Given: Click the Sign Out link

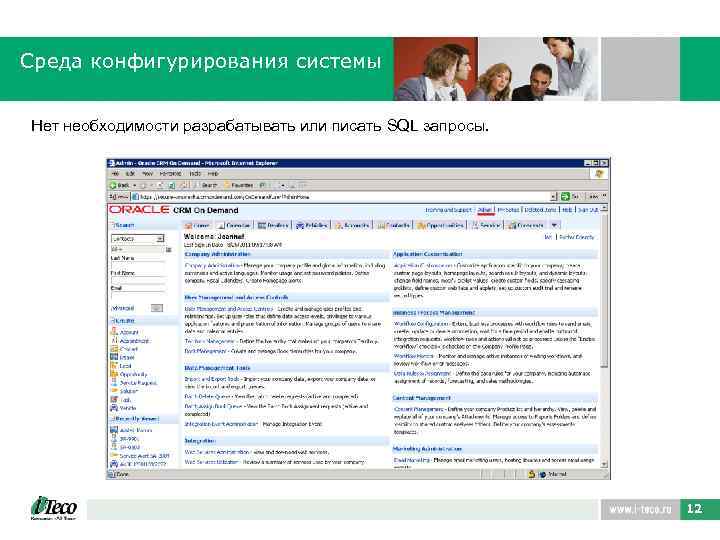Looking at the screenshot, I should tap(588, 210).
